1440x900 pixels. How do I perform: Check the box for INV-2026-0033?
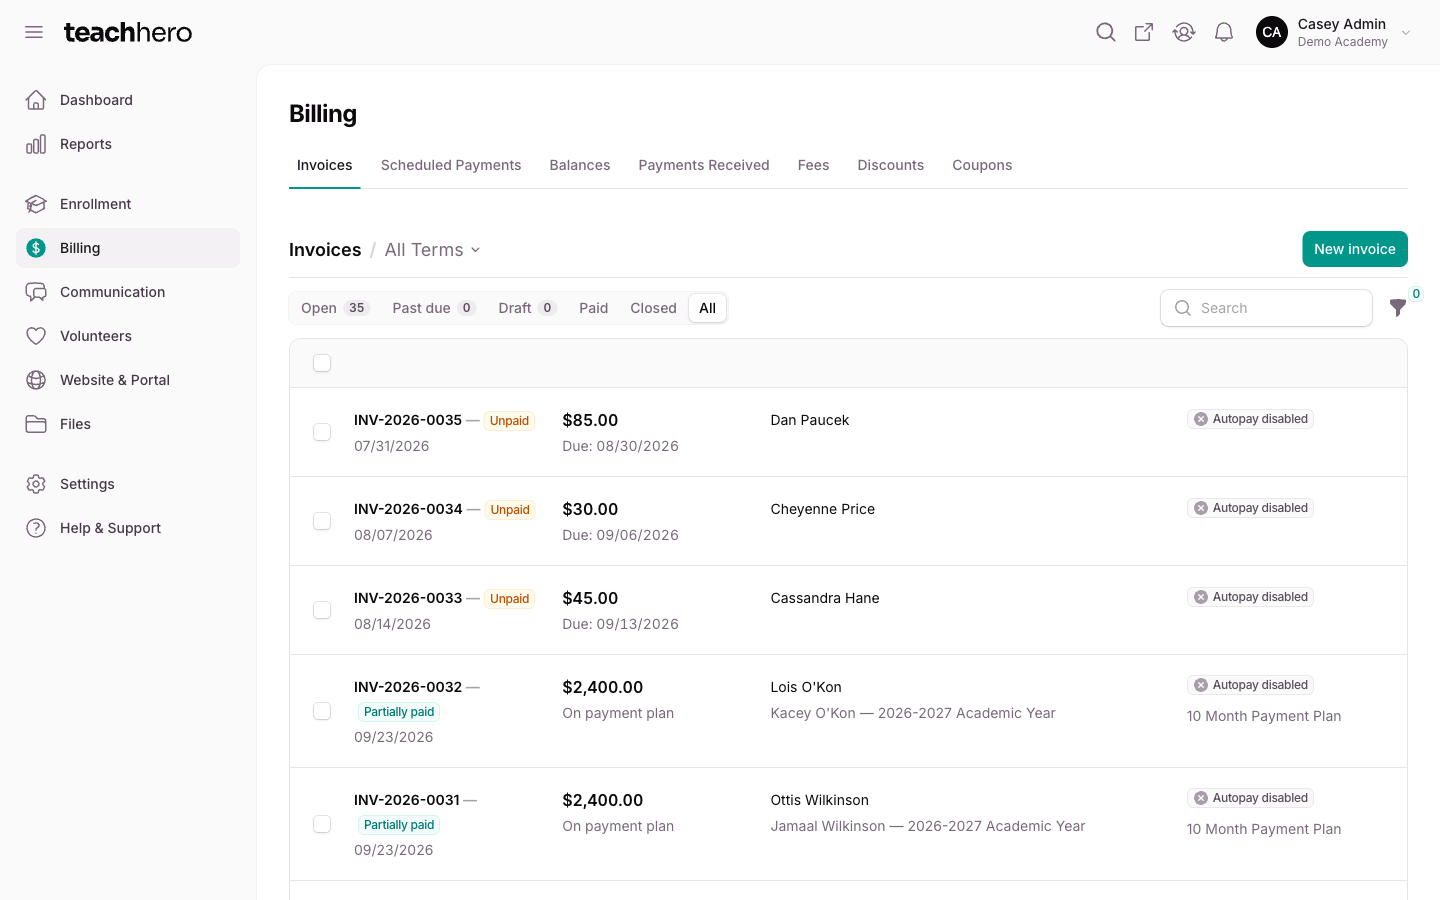coord(322,610)
